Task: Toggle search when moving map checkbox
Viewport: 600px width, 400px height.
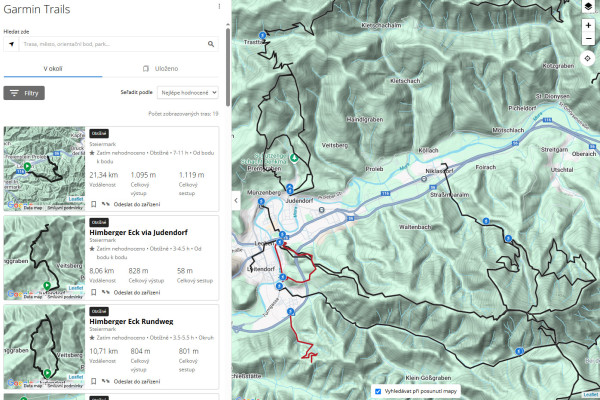Action: 378,391
